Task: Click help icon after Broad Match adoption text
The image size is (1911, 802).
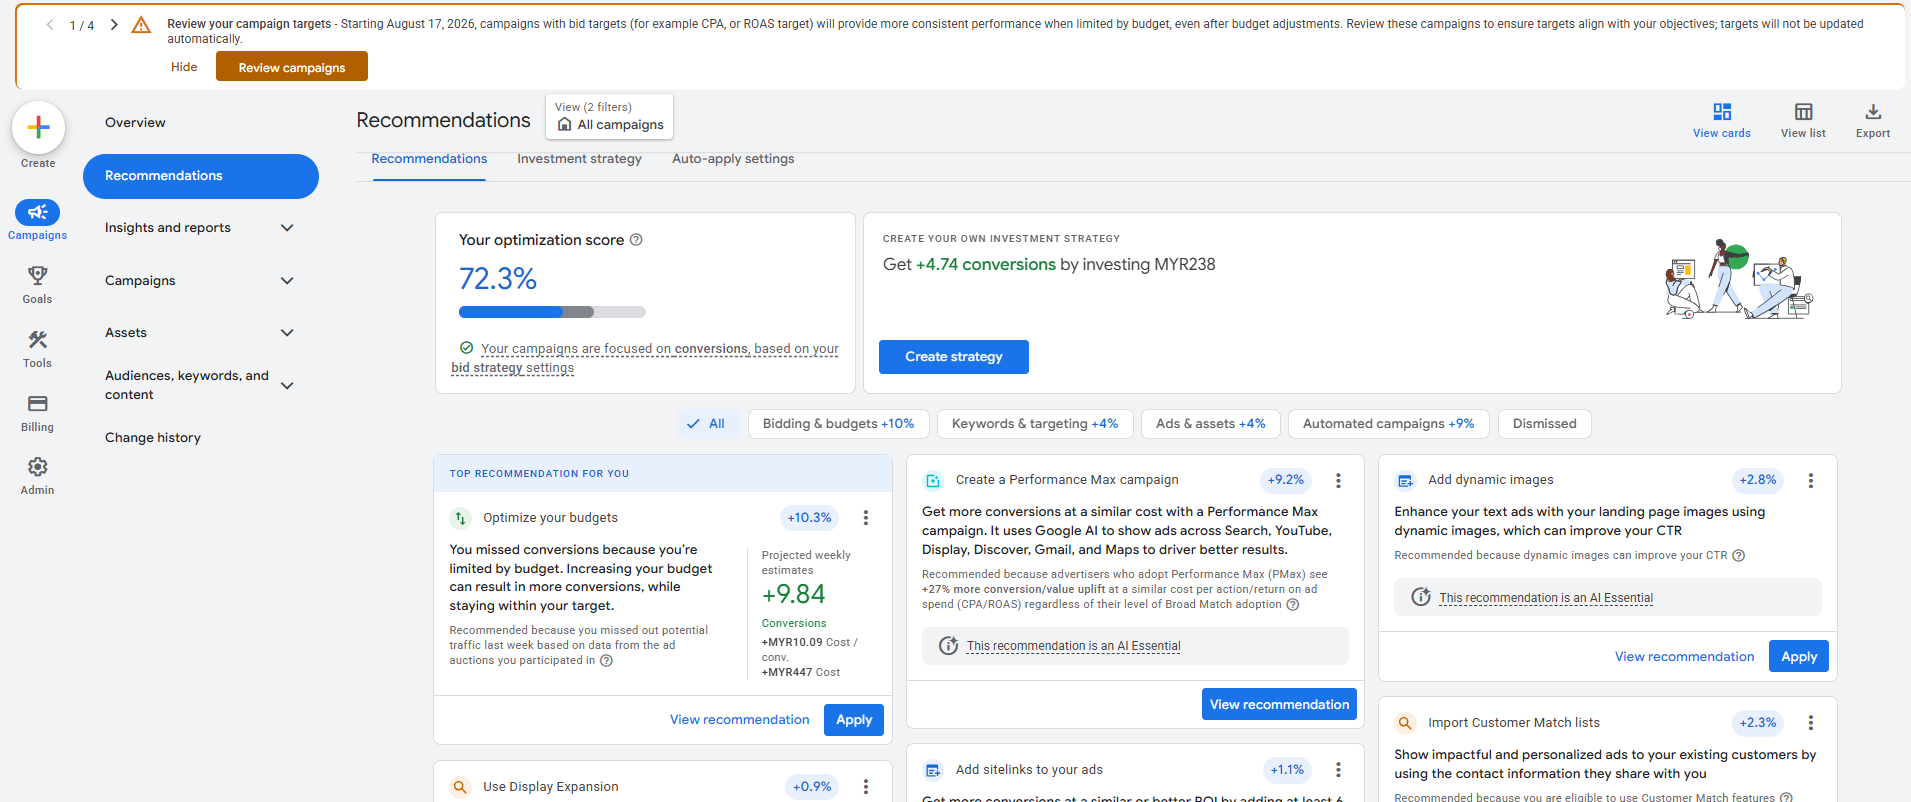Action: coord(1293,605)
